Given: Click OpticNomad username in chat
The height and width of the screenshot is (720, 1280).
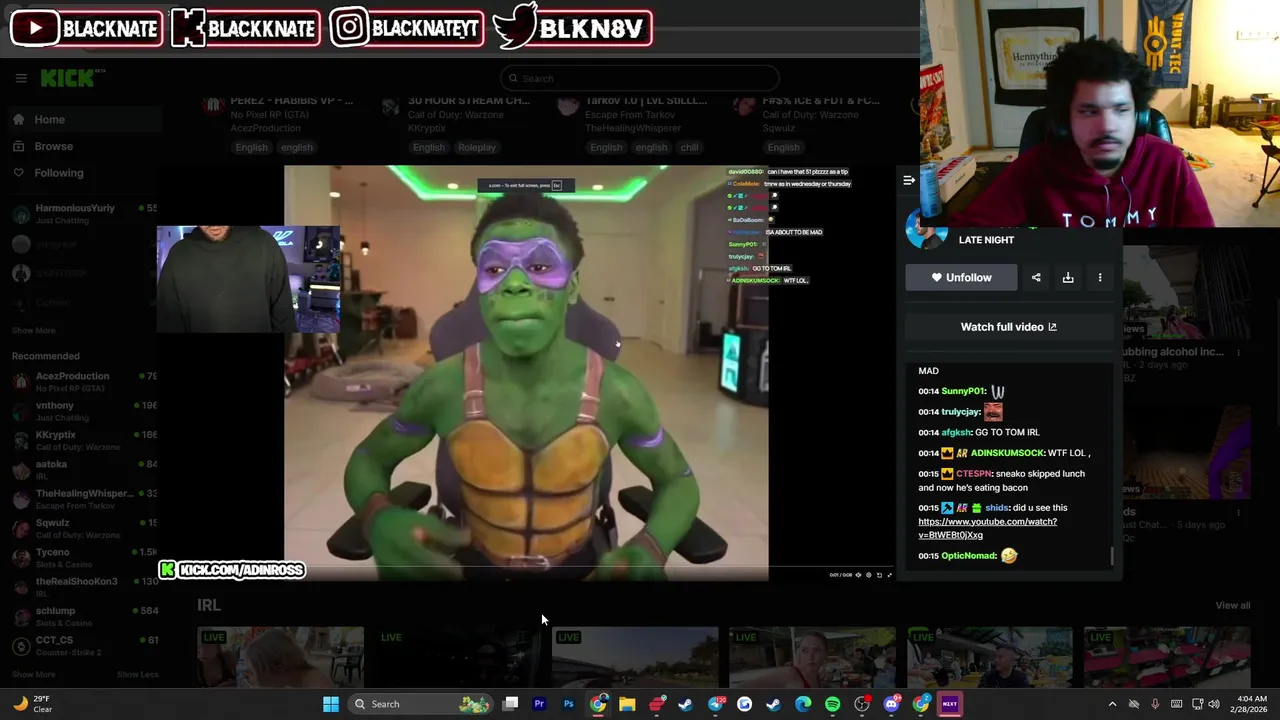Looking at the screenshot, I should click(x=969, y=556).
